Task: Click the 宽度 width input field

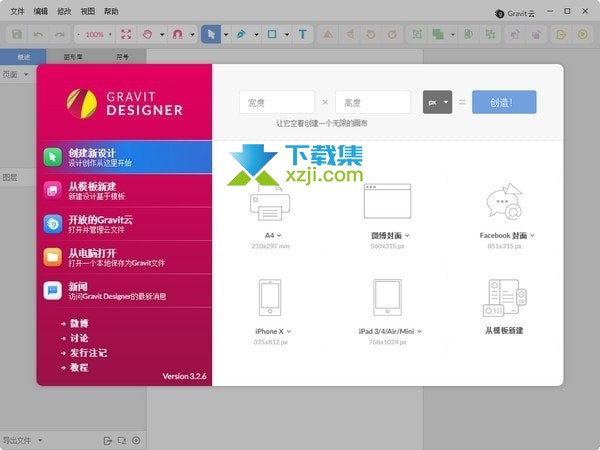Action: [x=277, y=102]
